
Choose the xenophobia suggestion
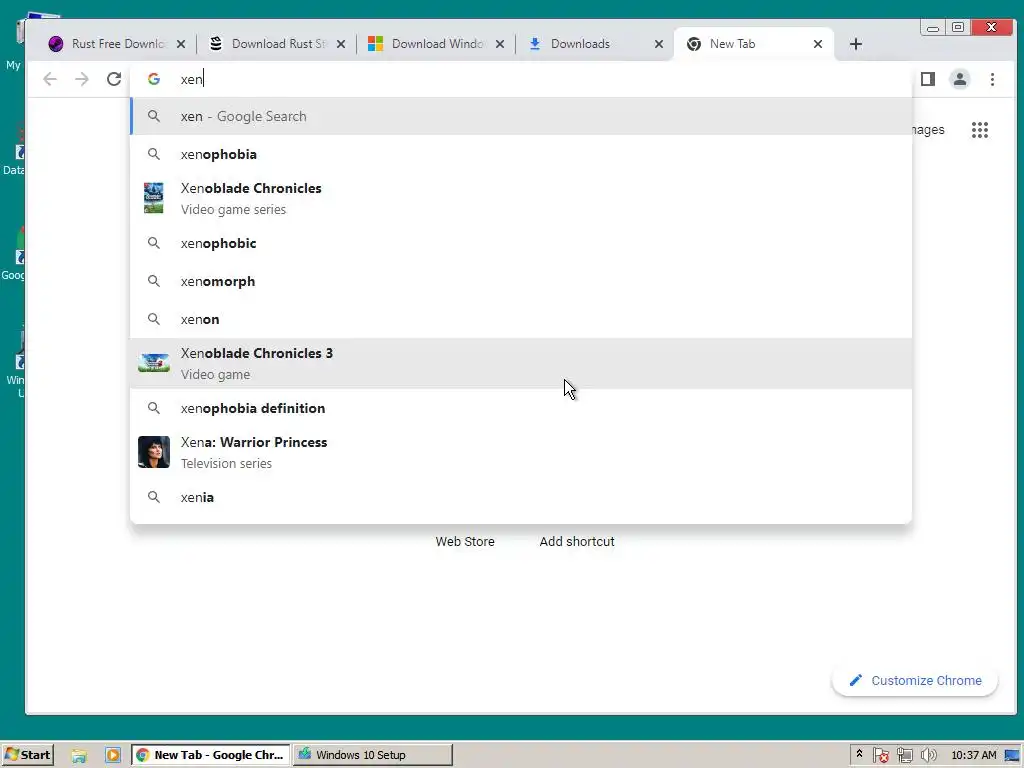point(520,154)
